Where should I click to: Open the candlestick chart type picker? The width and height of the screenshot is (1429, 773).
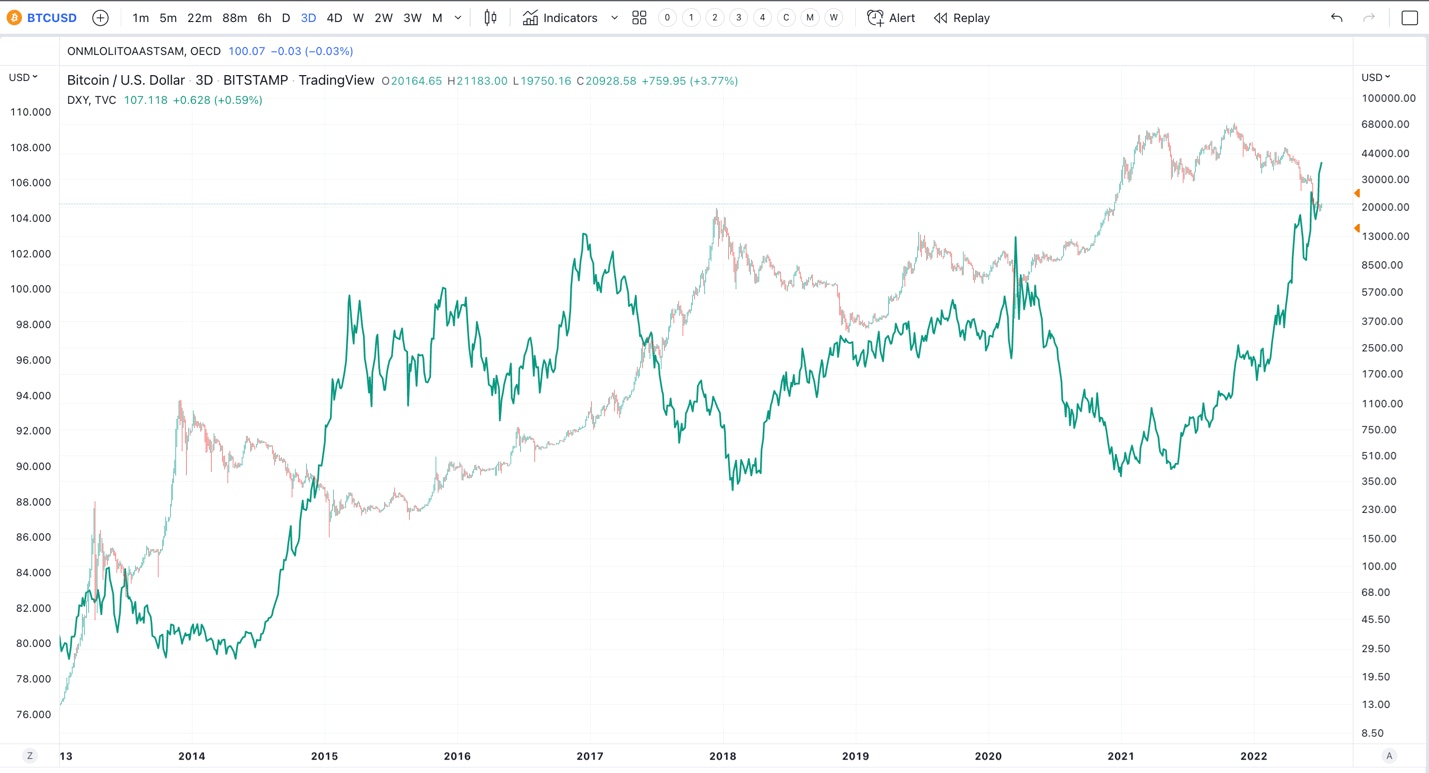click(490, 18)
